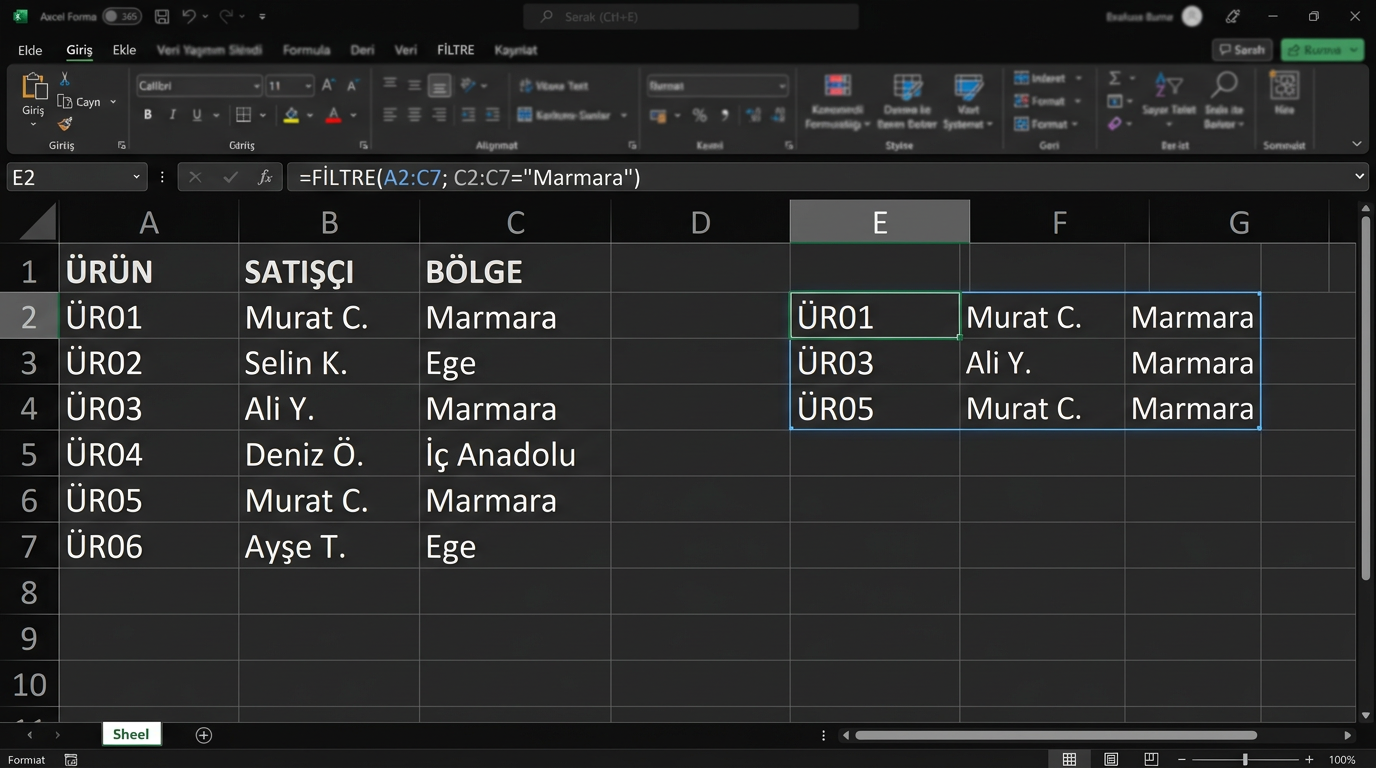The image size is (1376, 768).
Task: Click the Bold formatting icon
Action: coord(148,115)
